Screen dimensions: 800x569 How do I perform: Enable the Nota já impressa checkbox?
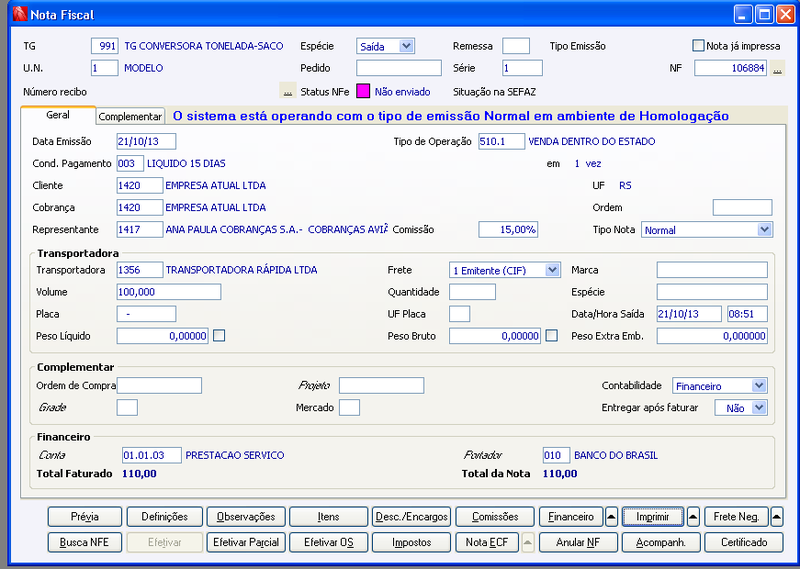[x=698, y=46]
